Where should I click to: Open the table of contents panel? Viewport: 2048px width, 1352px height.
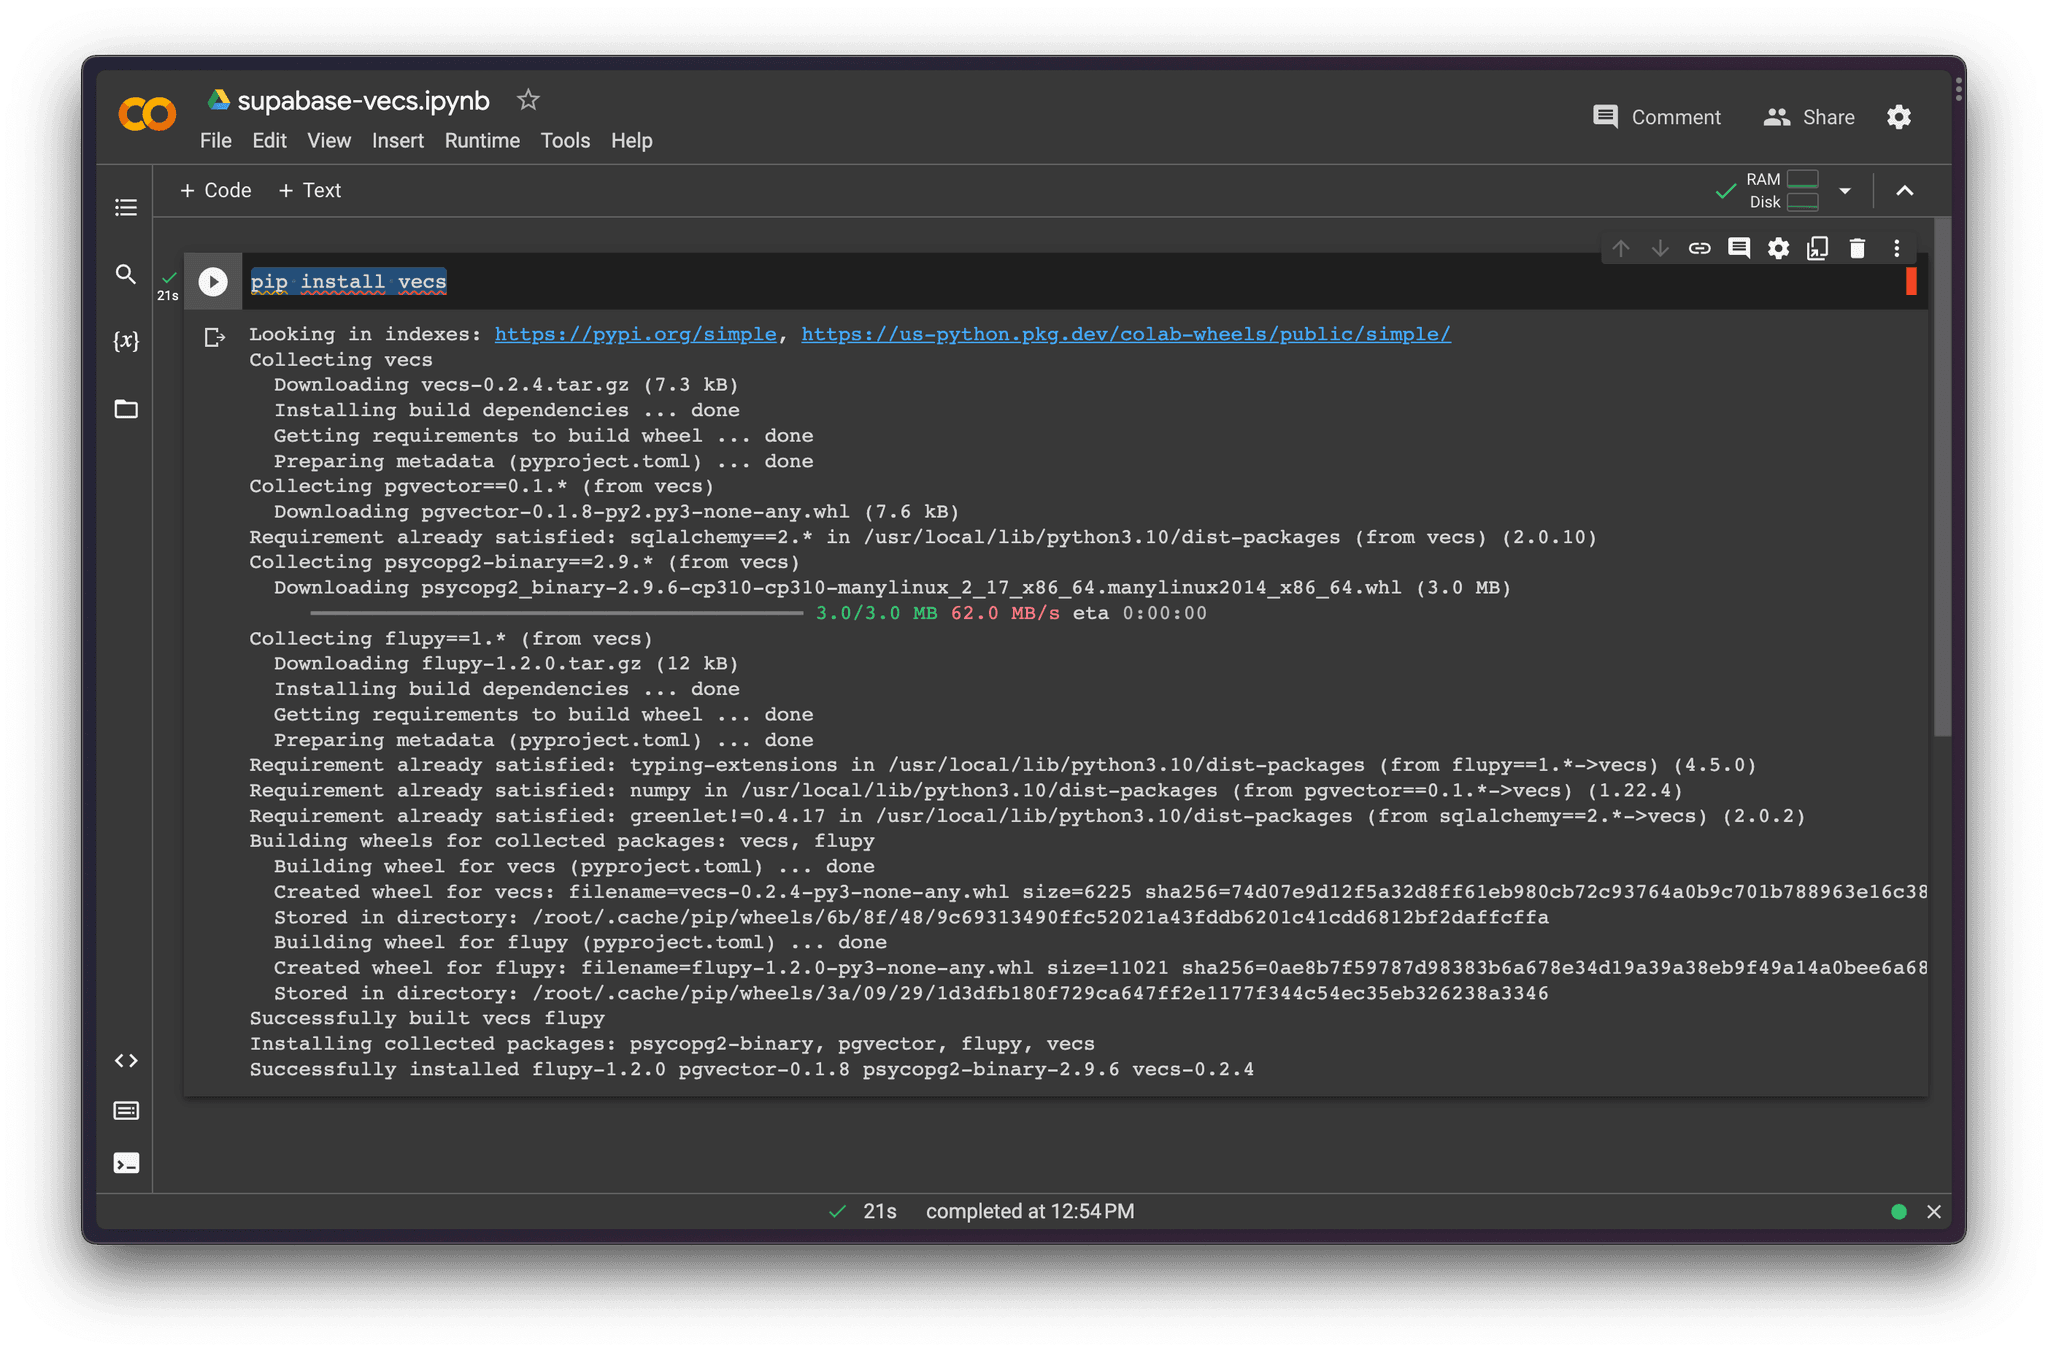click(x=126, y=207)
